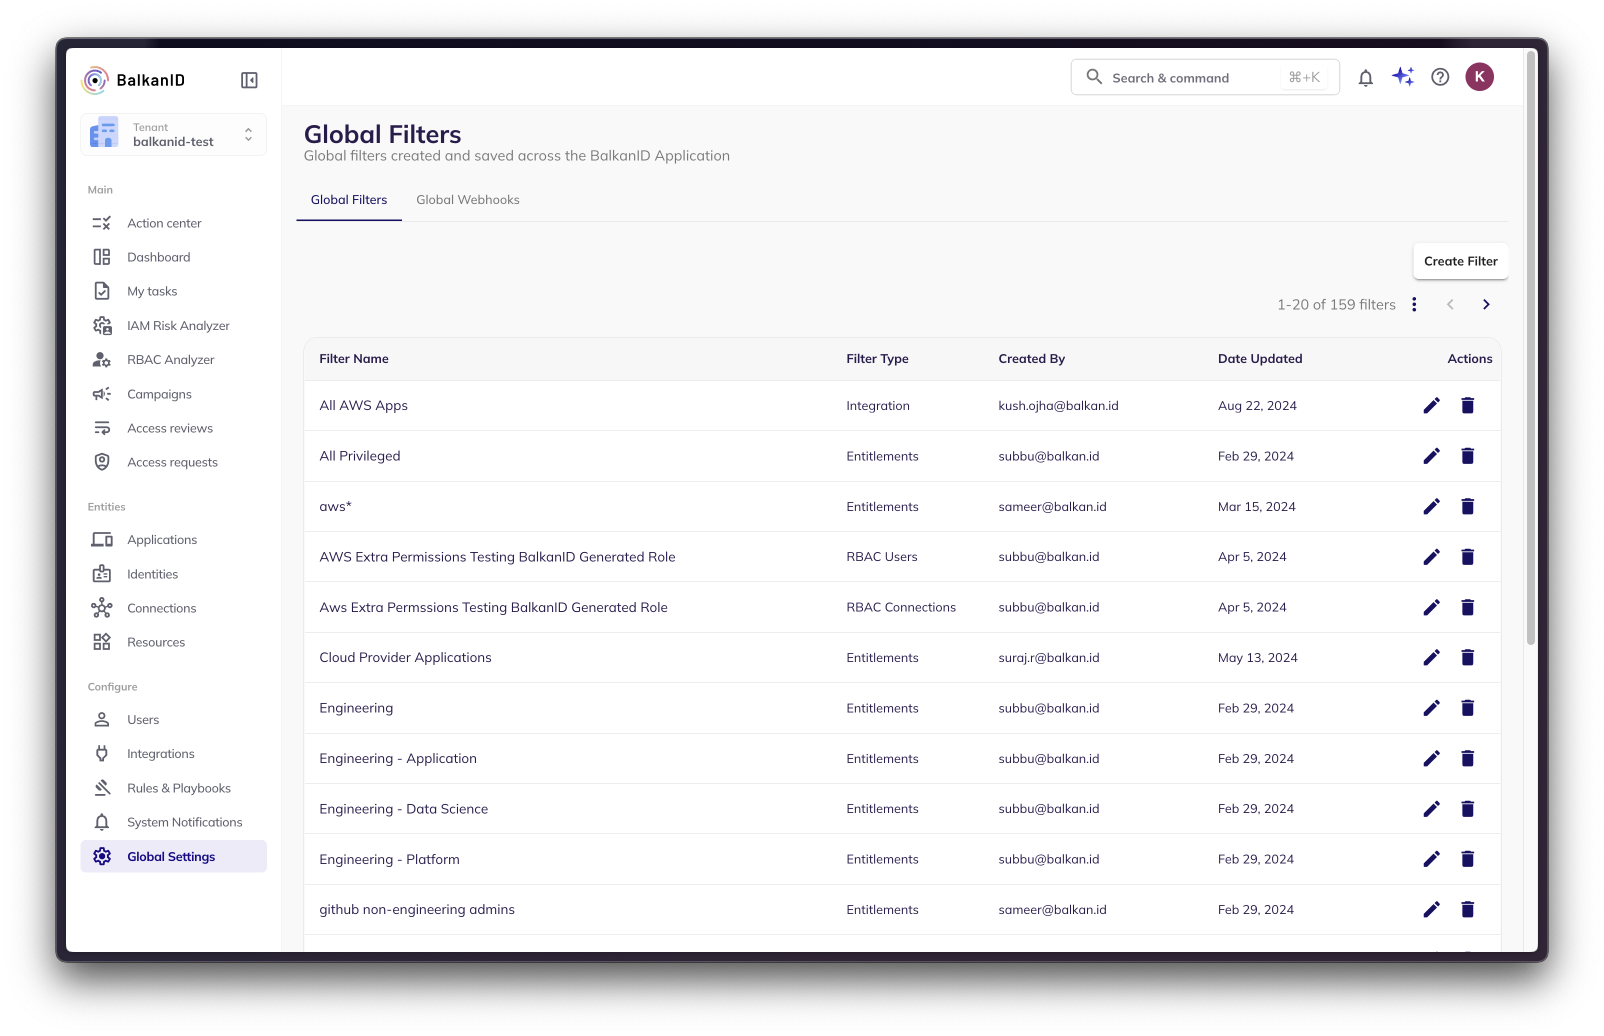Viewport: 1604px width, 1036px height.
Task: Click the Create Filter button
Action: coord(1460,261)
